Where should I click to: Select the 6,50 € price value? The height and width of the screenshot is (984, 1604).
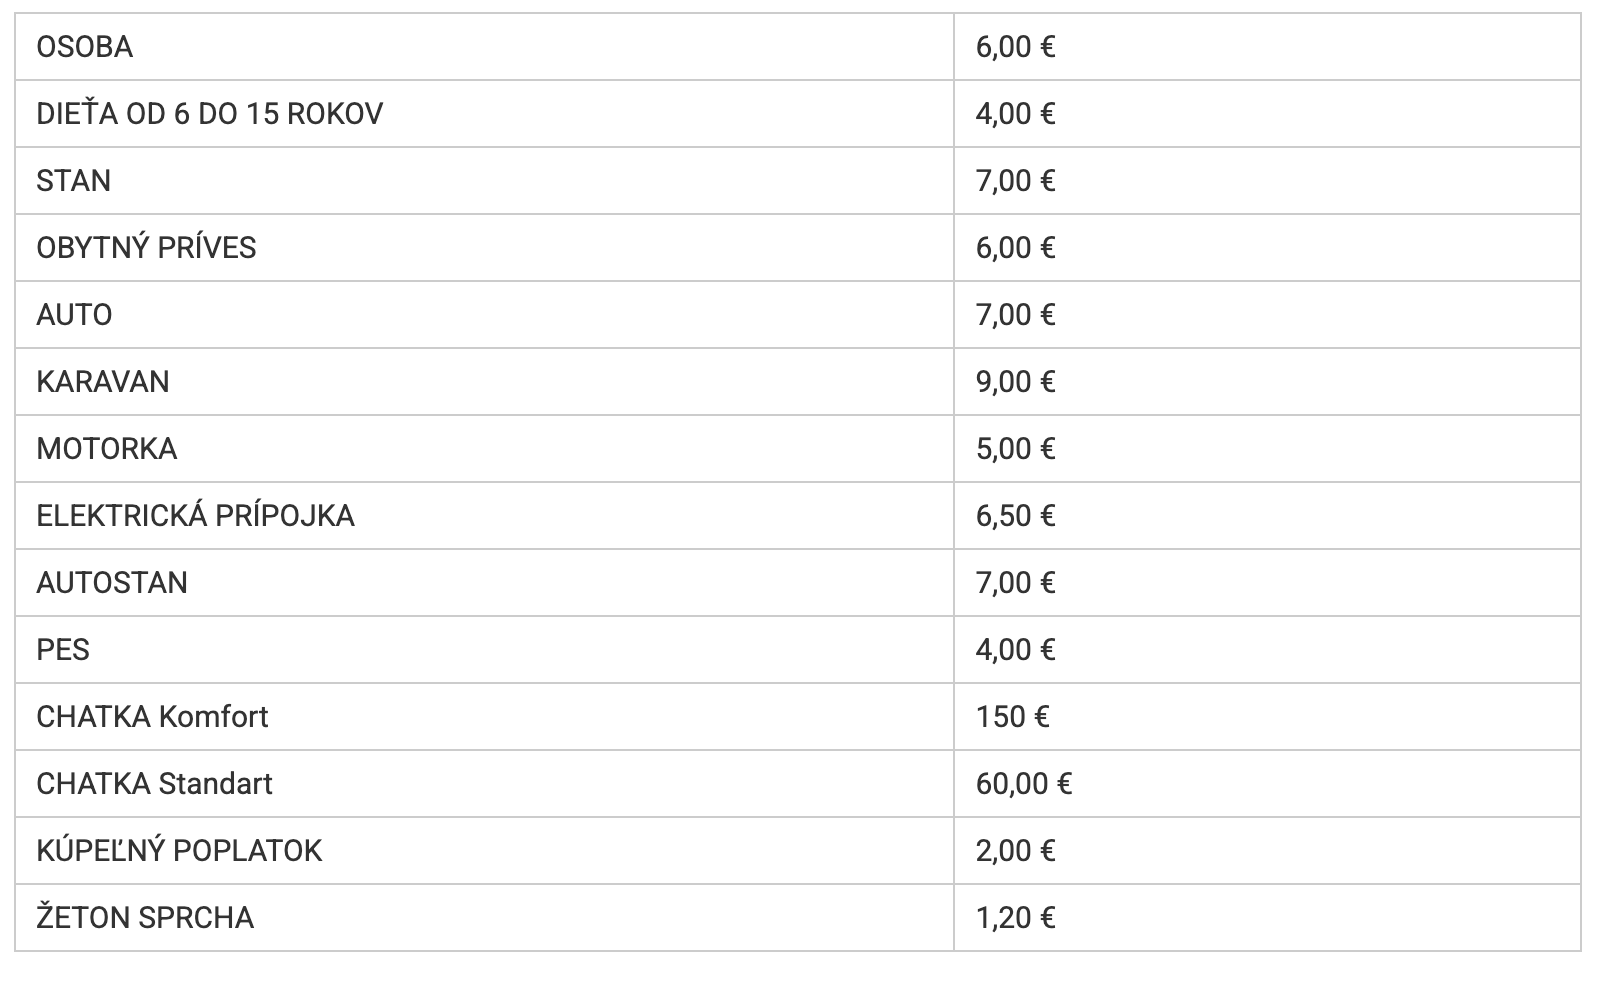tap(1016, 516)
